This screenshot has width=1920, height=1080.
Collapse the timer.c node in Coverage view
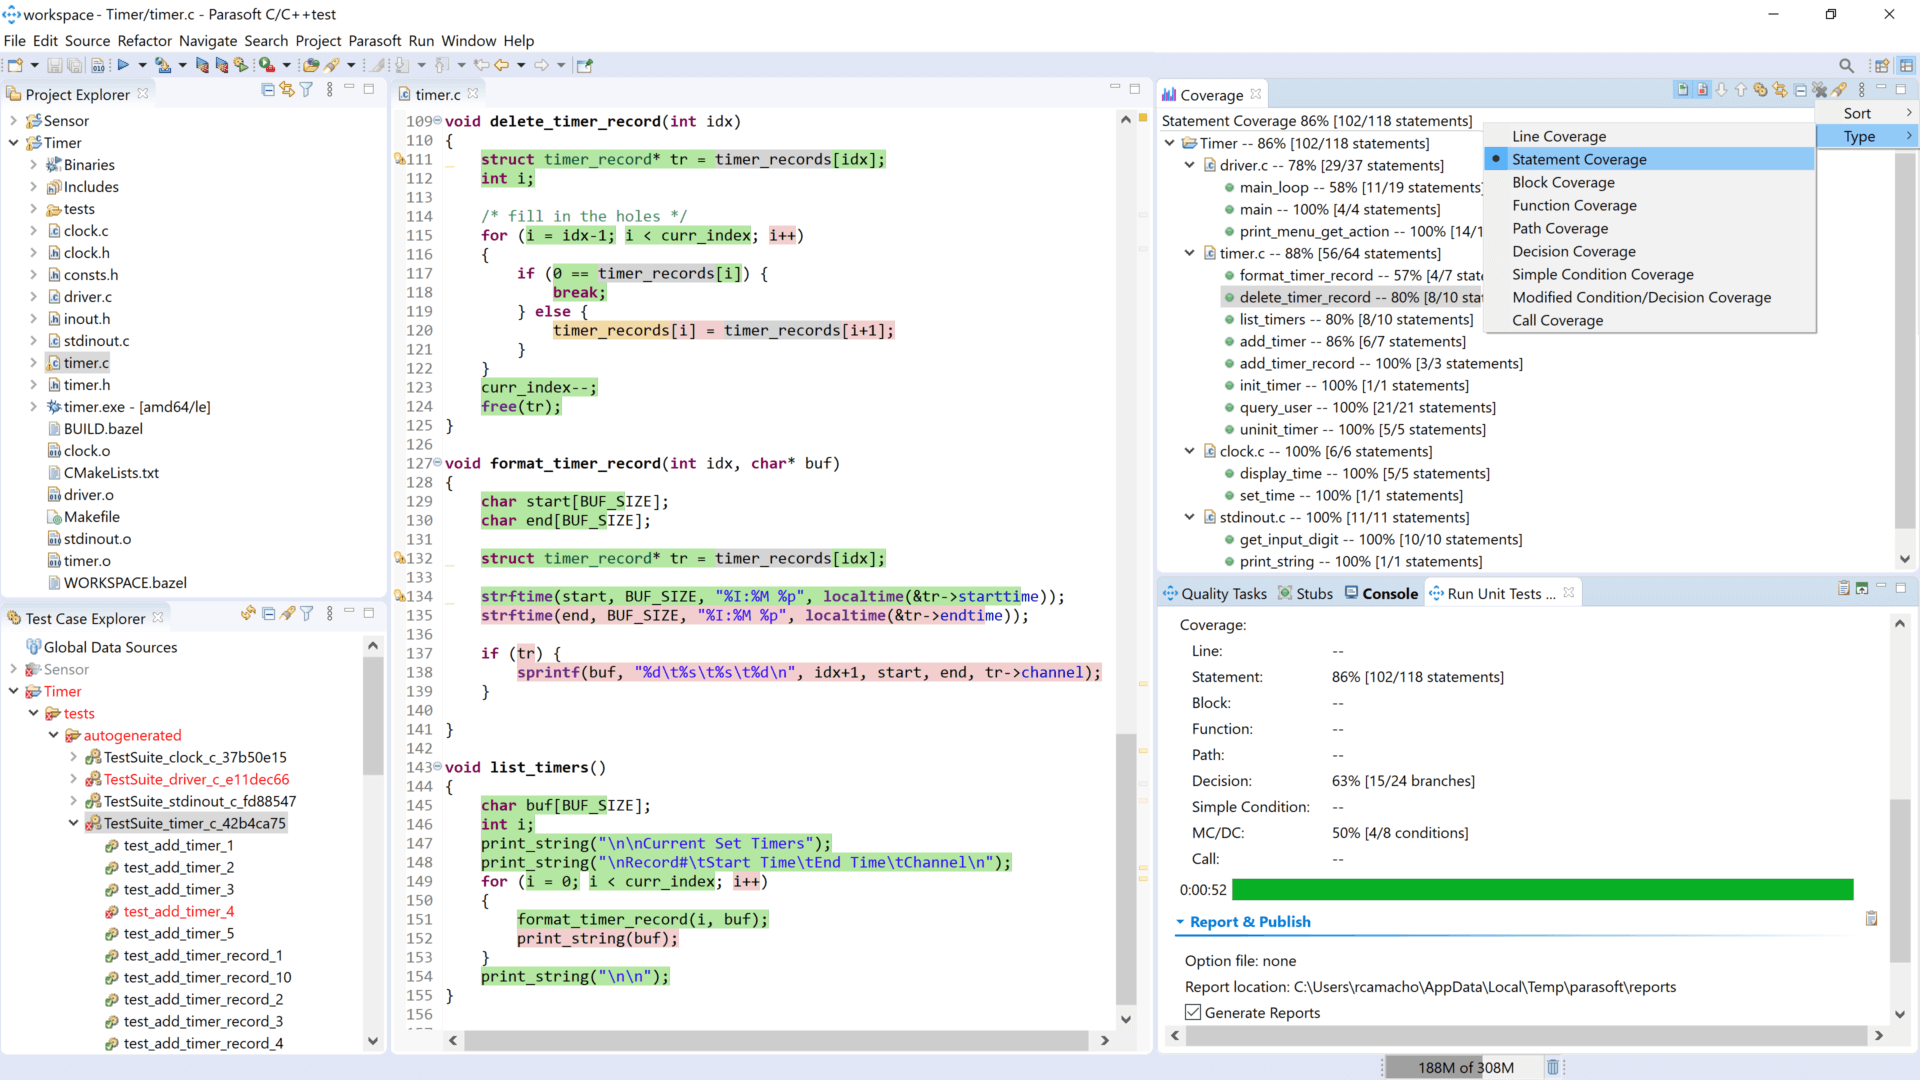point(1189,253)
